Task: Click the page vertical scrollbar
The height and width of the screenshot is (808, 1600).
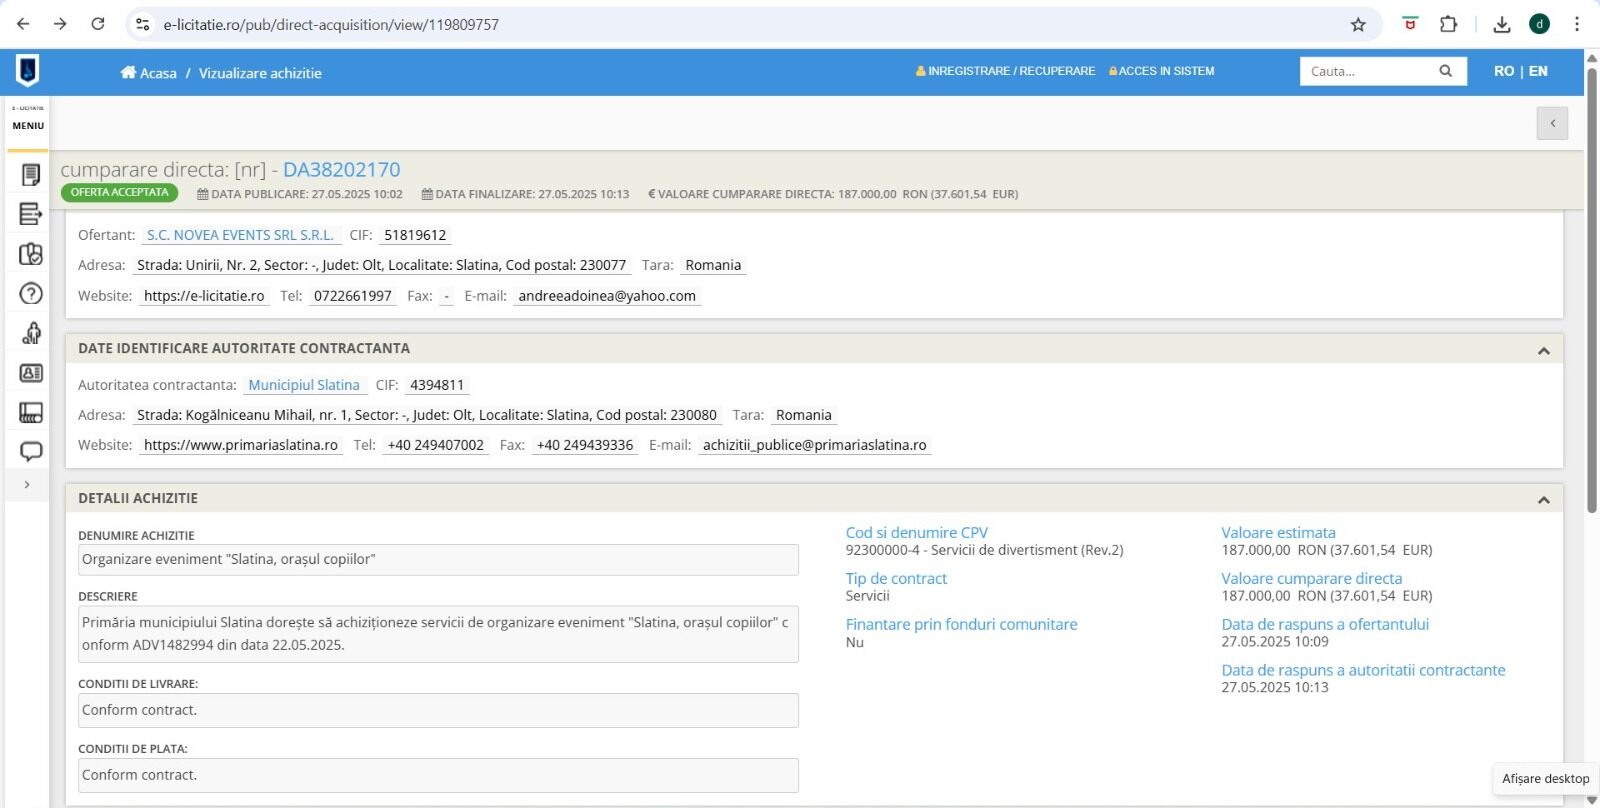Action: point(1591,300)
